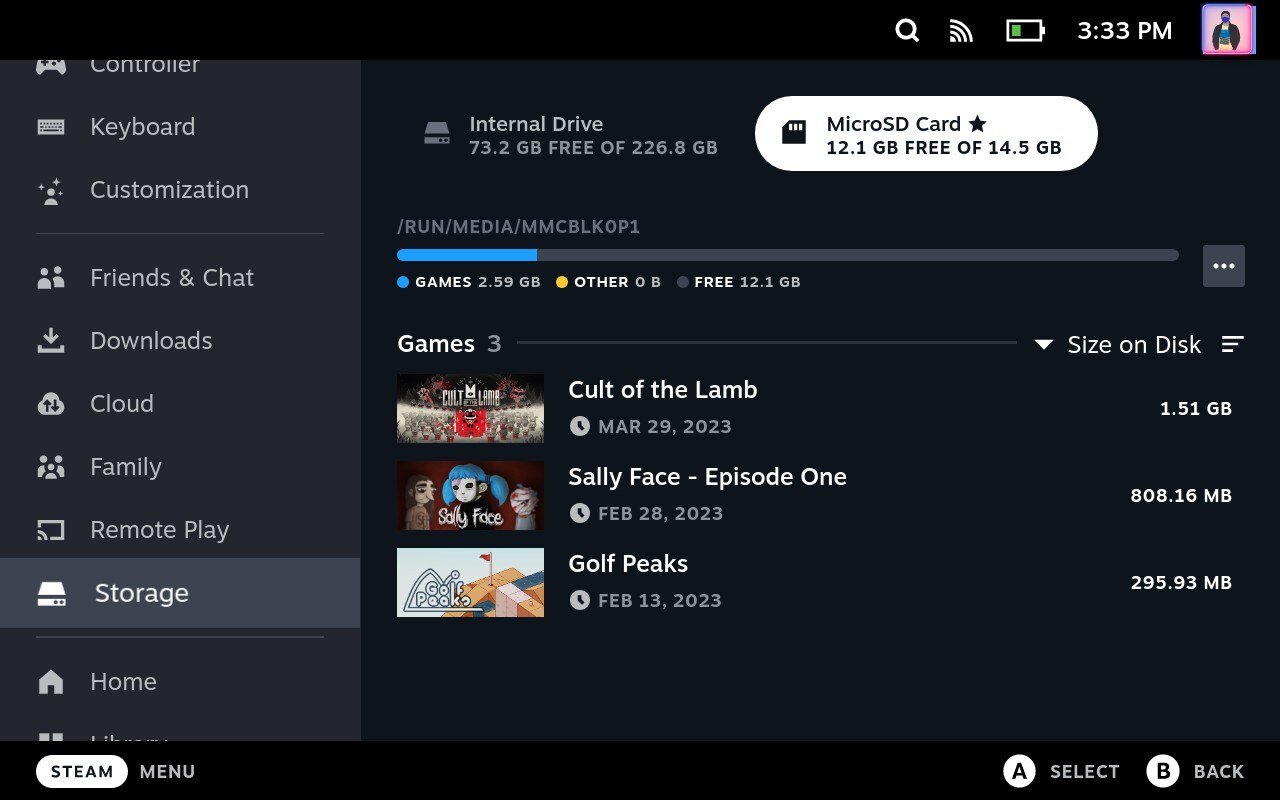This screenshot has height=800, width=1280.
Task: Open the search icon in the top bar
Action: (907, 31)
